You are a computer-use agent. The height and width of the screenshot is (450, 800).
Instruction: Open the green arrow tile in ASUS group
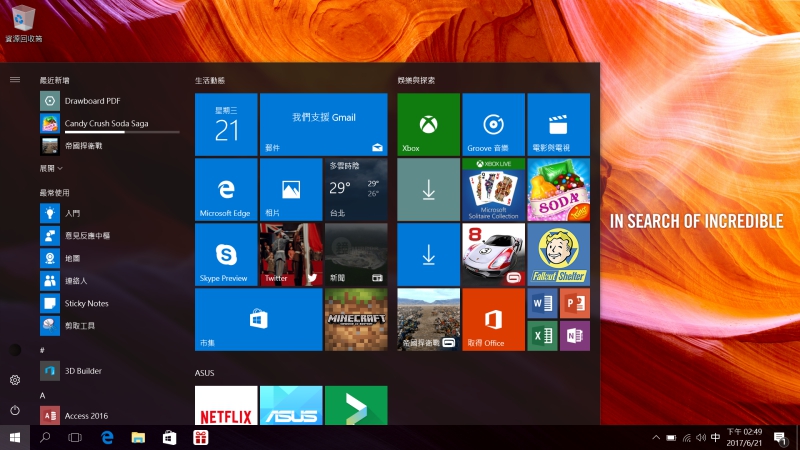(356, 406)
